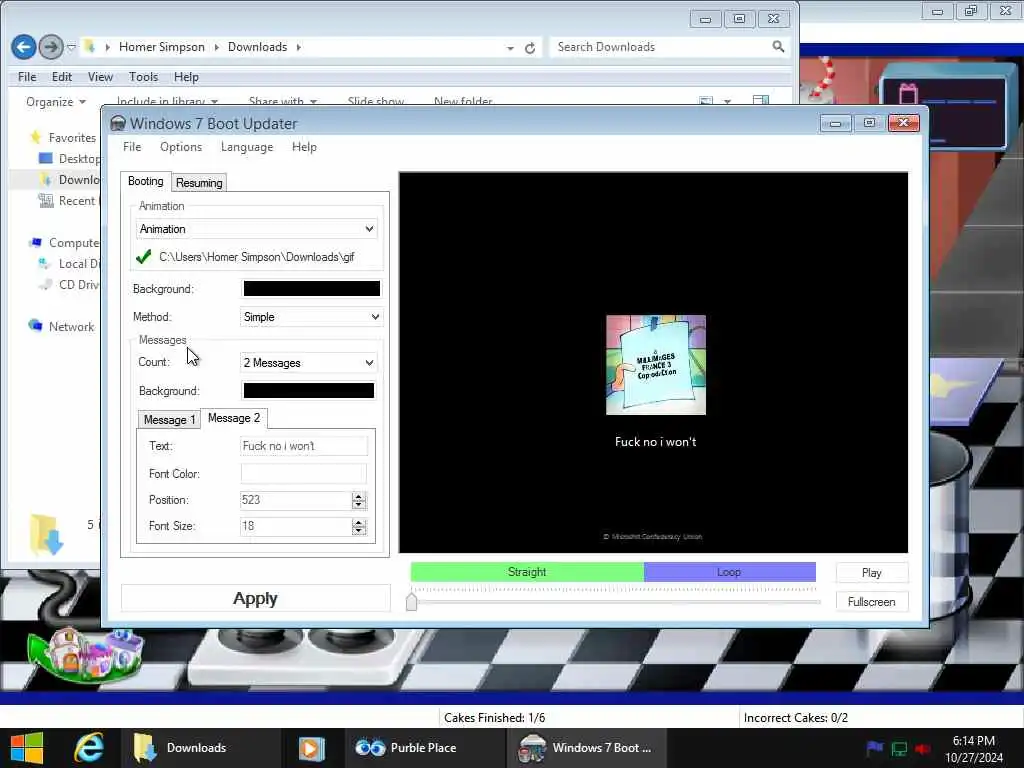The height and width of the screenshot is (768, 1024).
Task: Click the taskbar clock showing 6:14 PM
Action: tap(974, 749)
